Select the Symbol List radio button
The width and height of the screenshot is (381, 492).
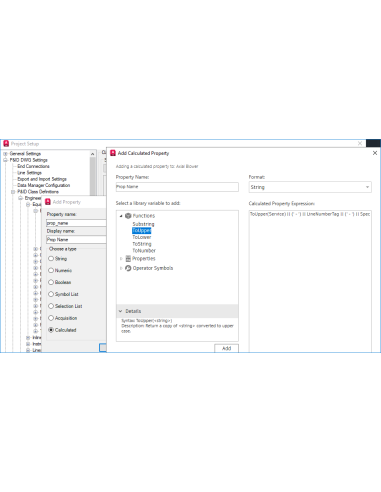[51, 294]
